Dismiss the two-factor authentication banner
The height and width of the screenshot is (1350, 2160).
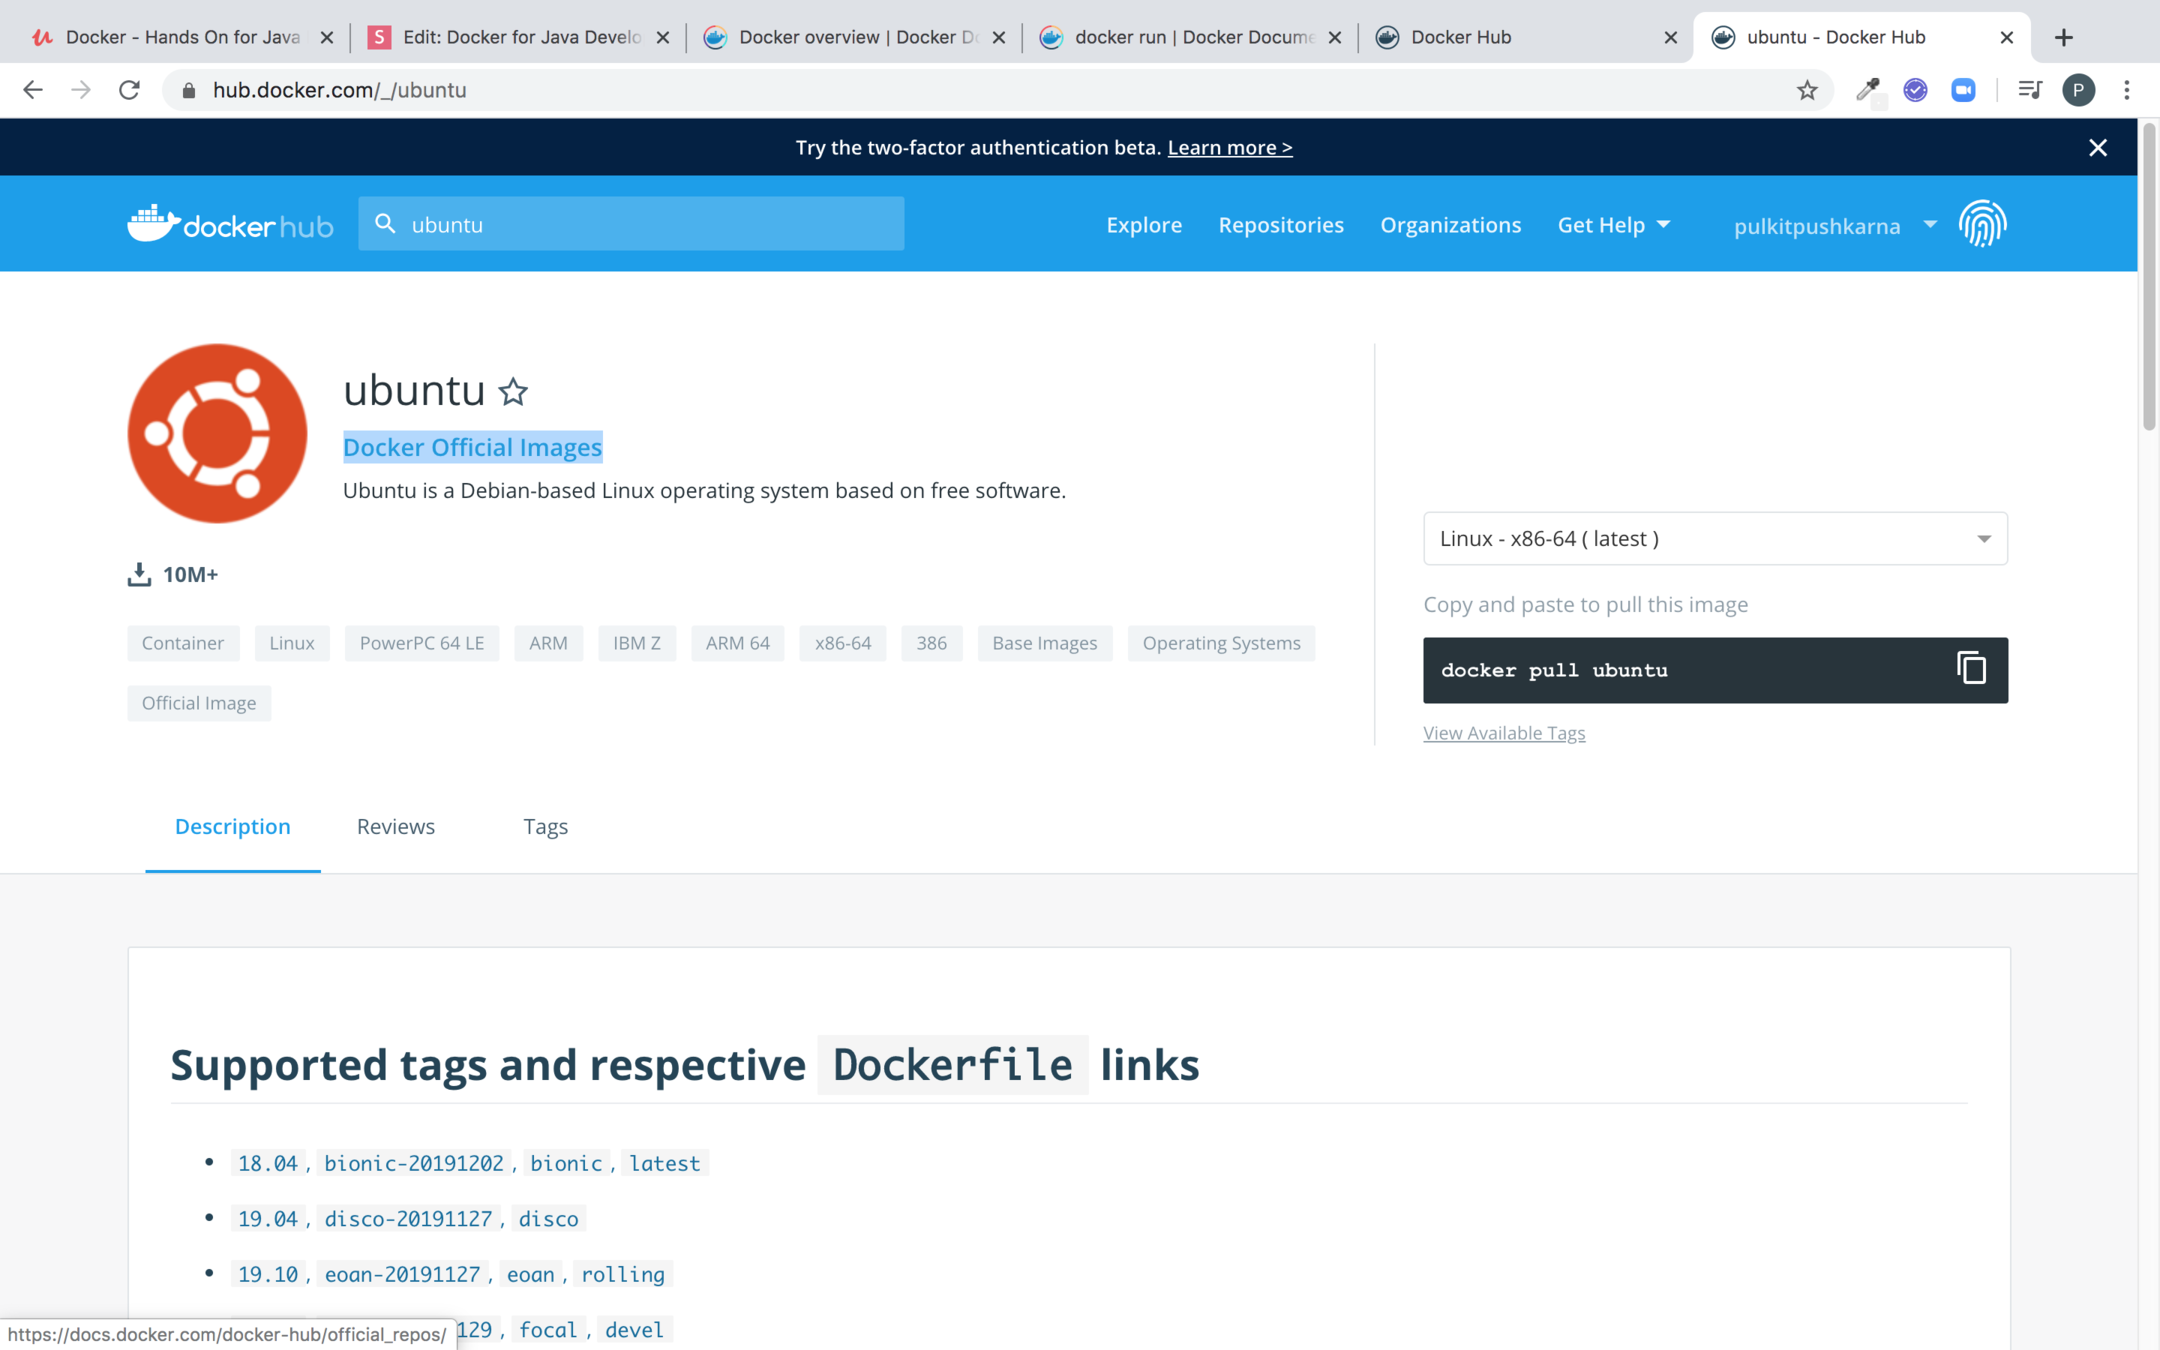[x=2097, y=147]
